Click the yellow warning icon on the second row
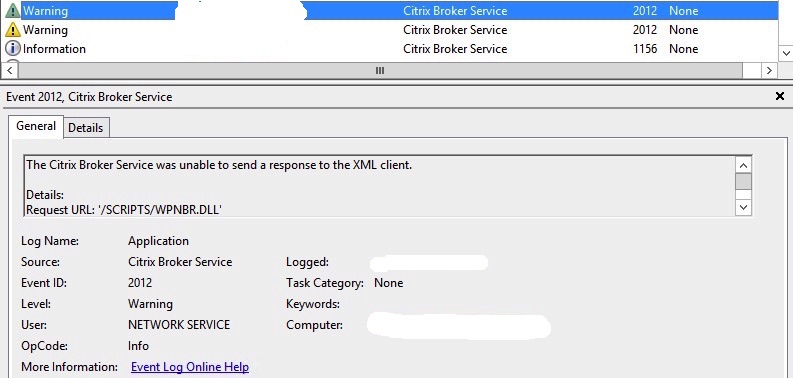 (x=13, y=30)
